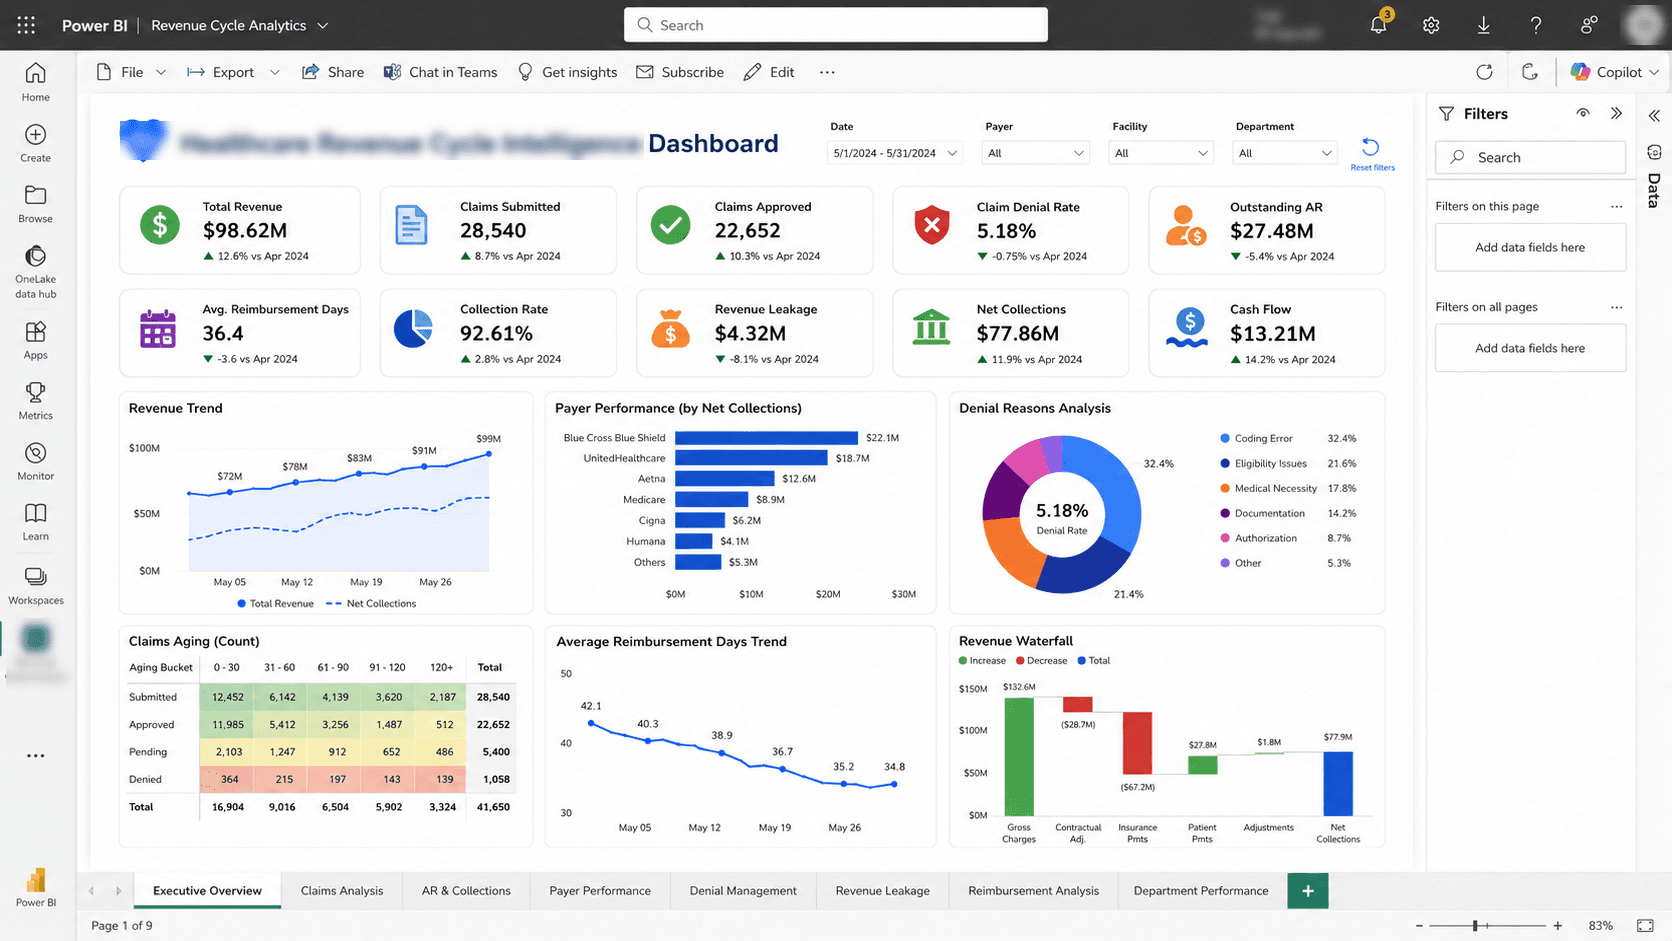The image size is (1672, 941).
Task: Click the top Search box
Action: point(836,25)
